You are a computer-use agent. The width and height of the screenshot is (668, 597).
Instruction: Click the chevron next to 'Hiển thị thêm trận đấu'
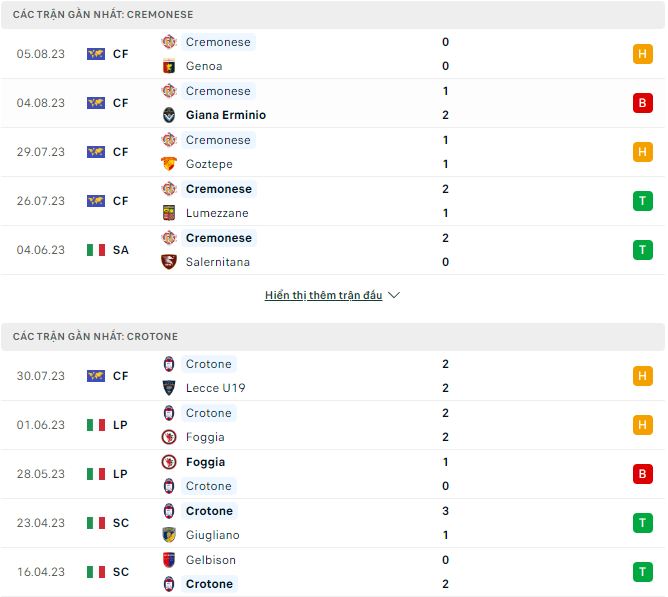click(x=394, y=296)
